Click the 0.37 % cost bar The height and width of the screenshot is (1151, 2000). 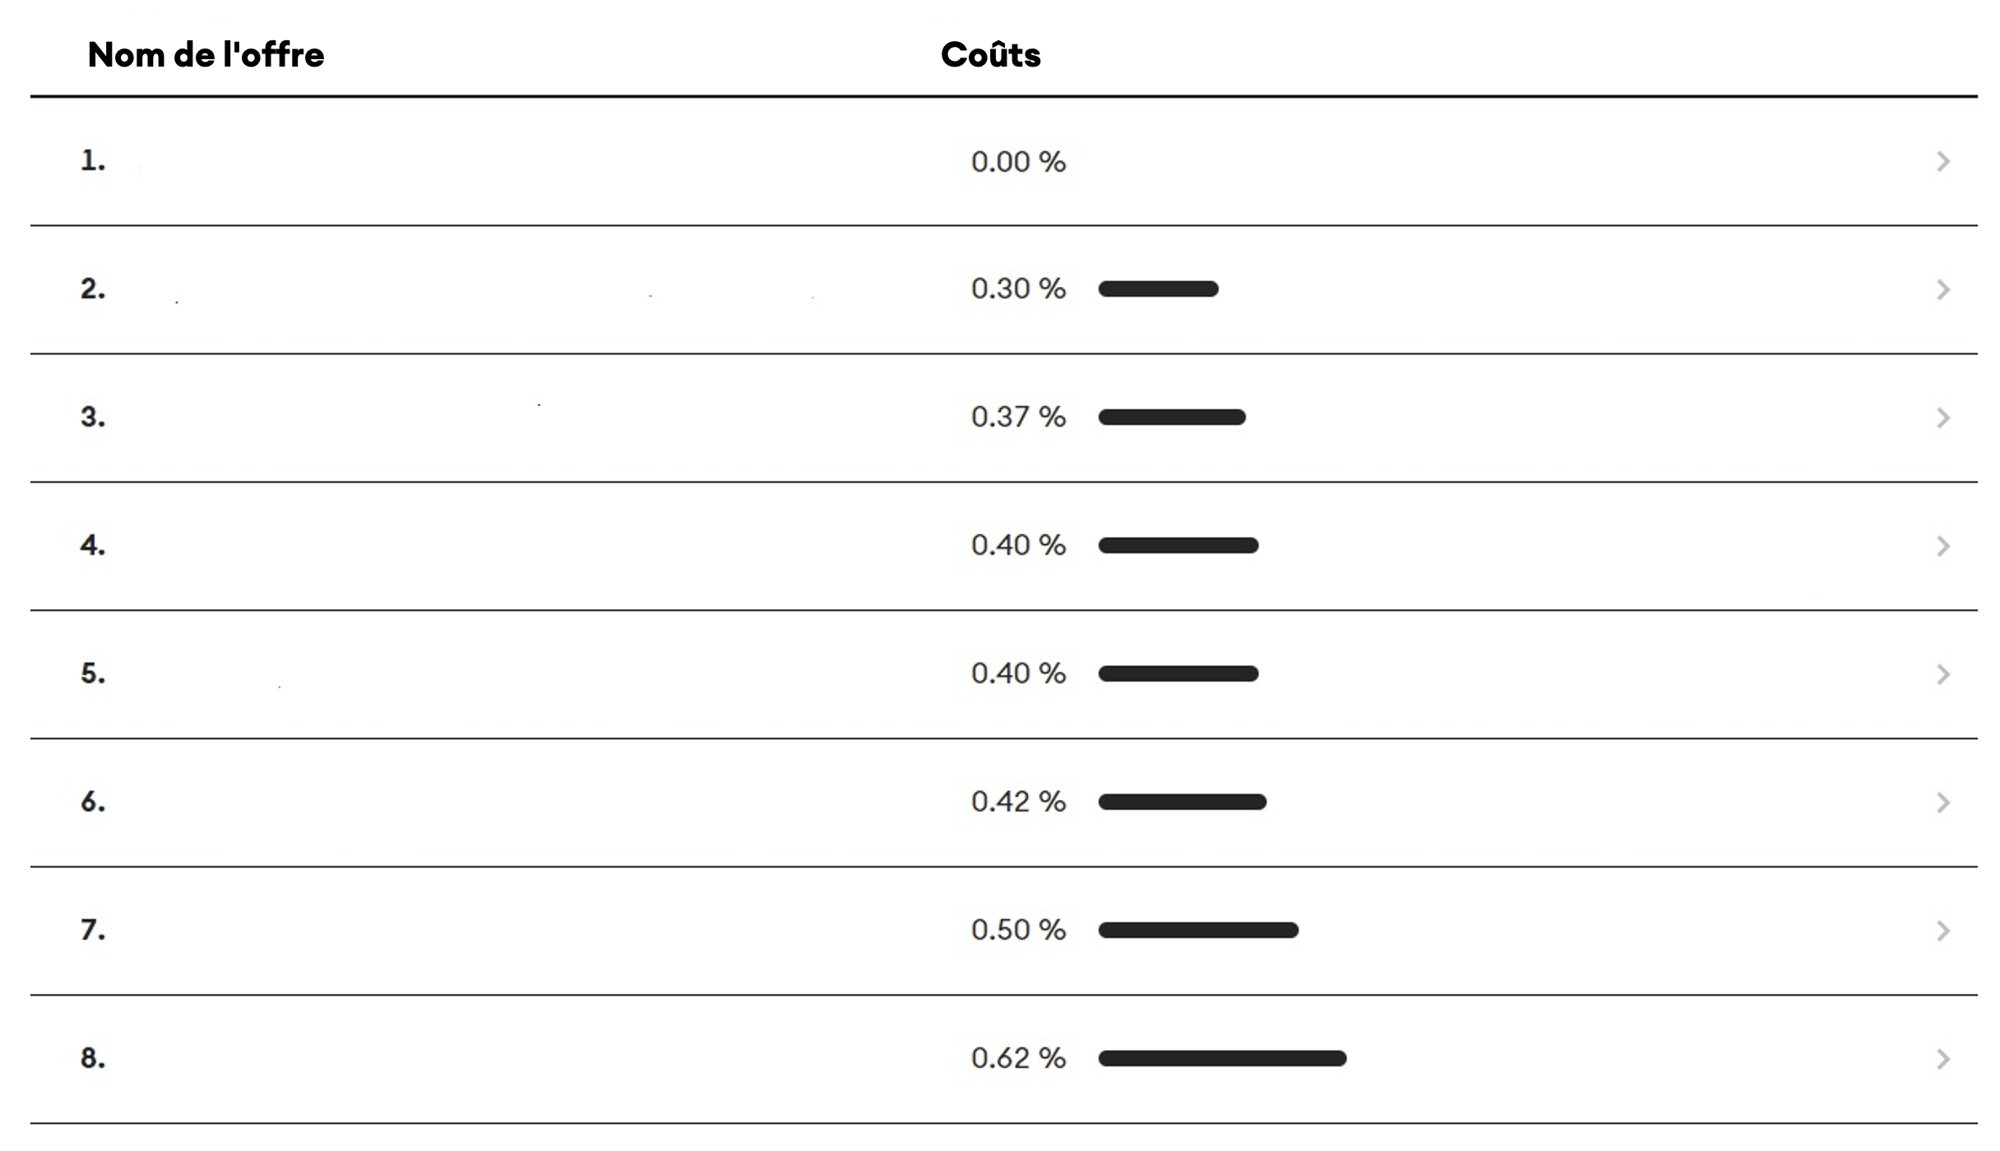pyautogui.click(x=1172, y=417)
